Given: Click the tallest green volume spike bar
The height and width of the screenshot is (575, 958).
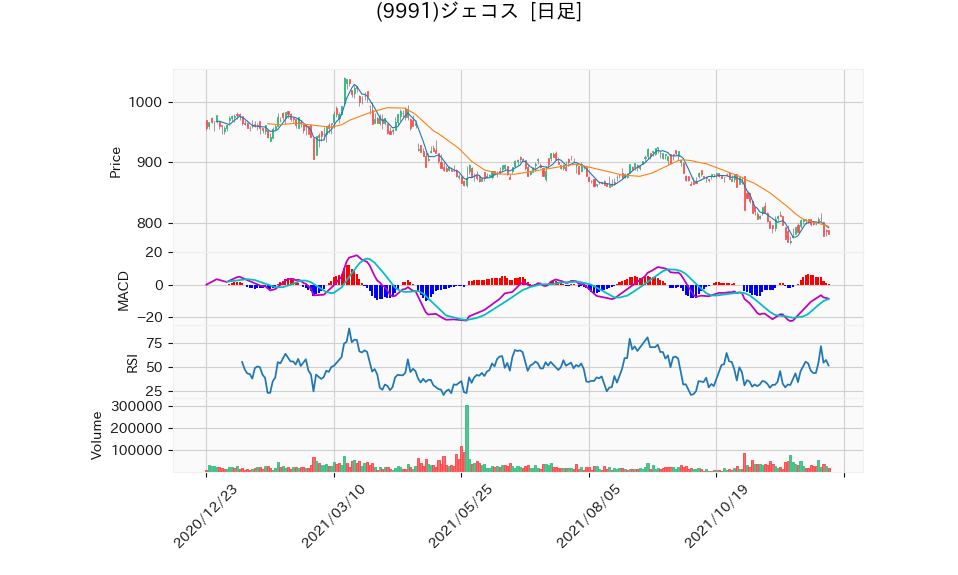Looking at the screenshot, I should coord(467,438).
